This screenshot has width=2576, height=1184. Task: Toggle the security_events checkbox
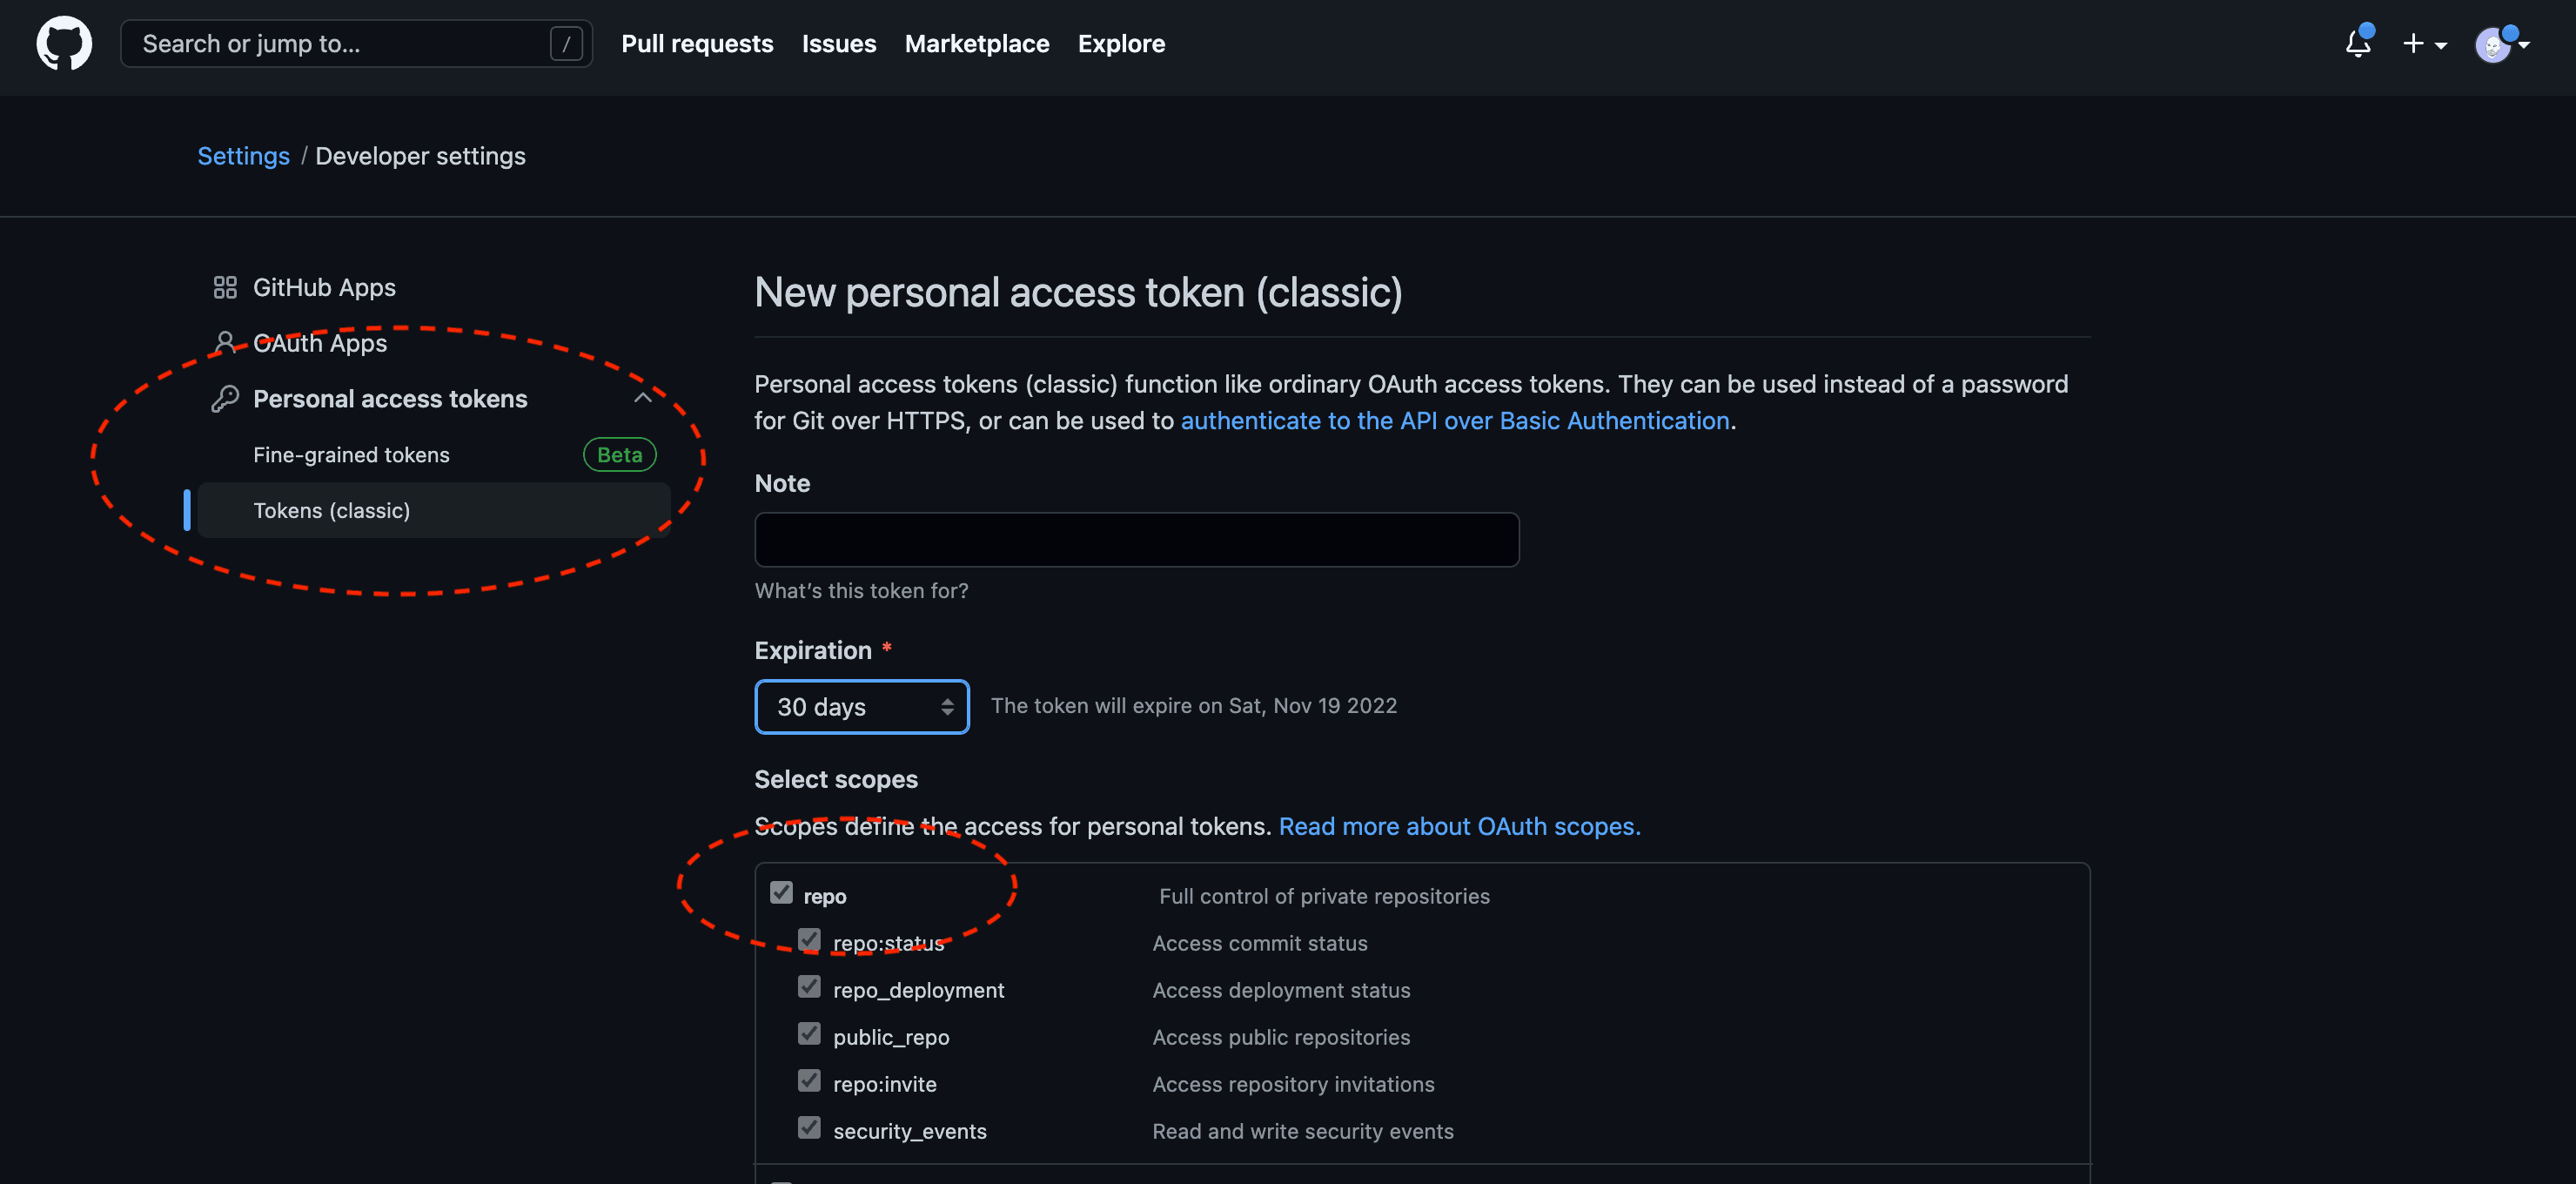pos(809,1128)
